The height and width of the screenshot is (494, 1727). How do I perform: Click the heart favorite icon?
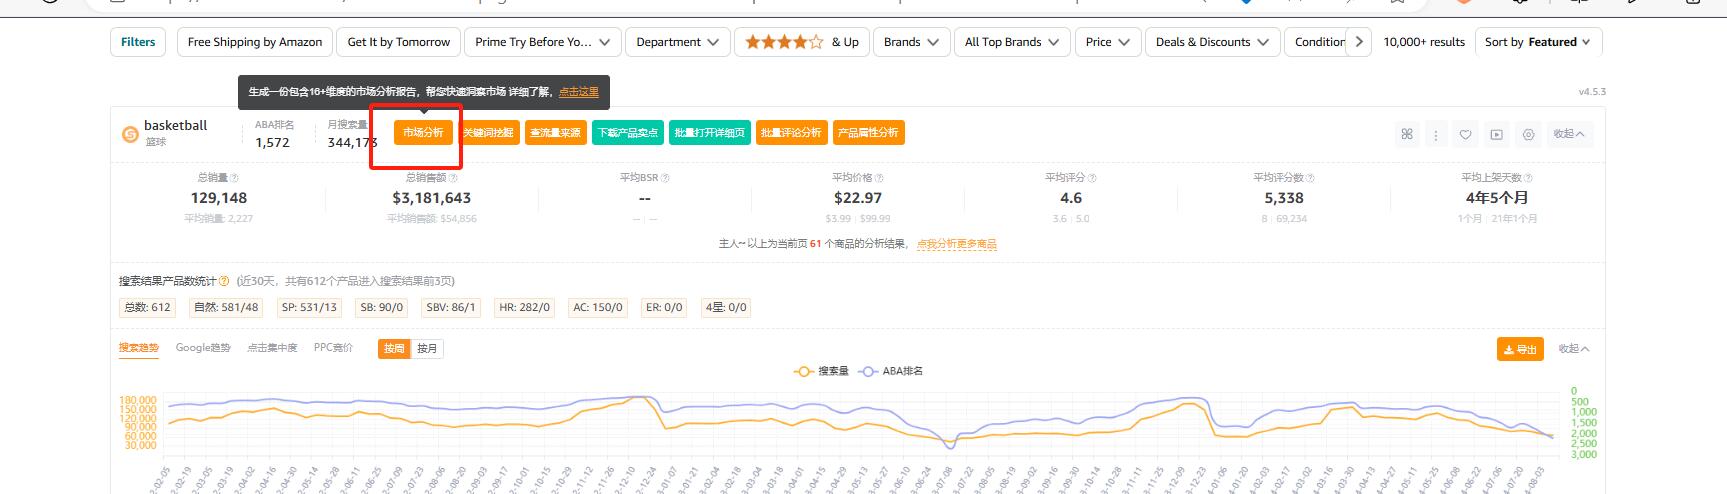(1466, 134)
